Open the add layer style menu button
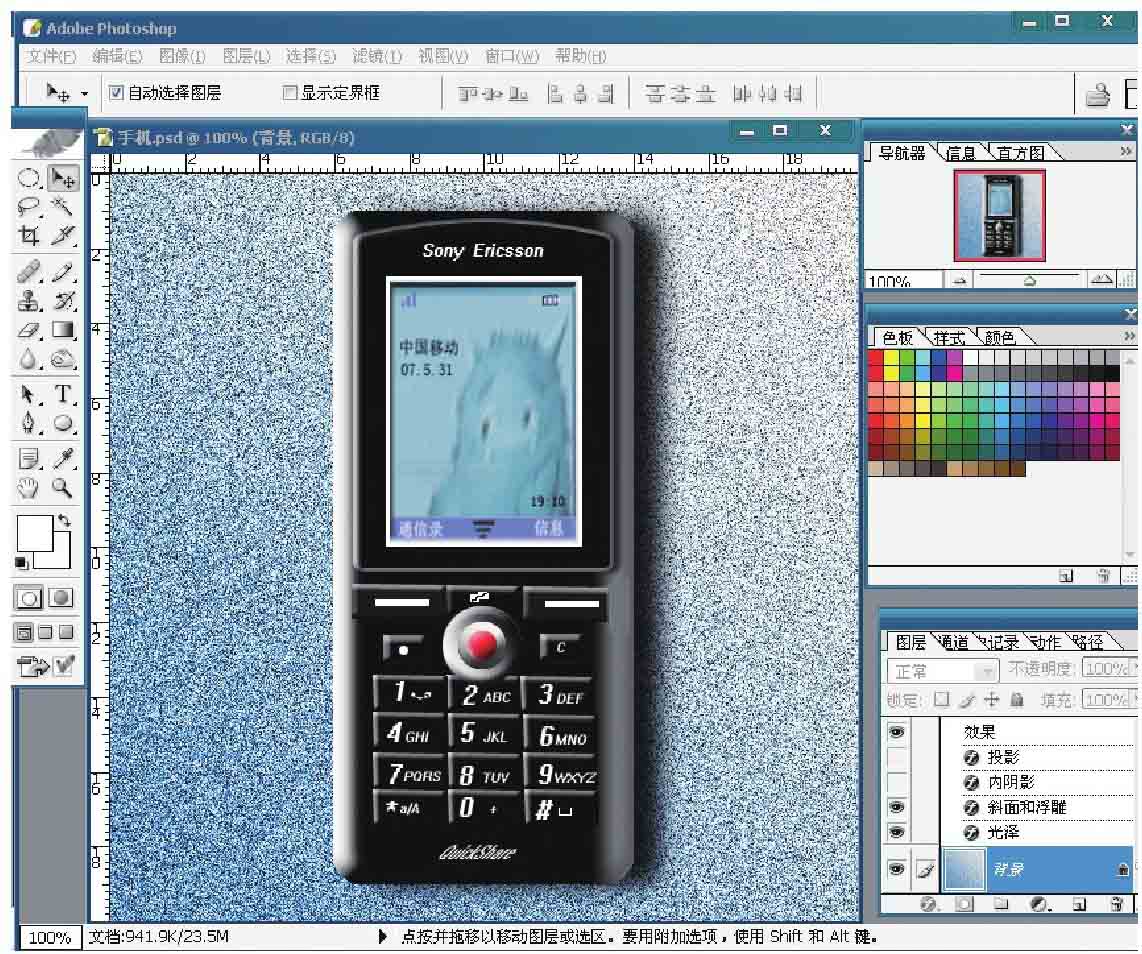 click(928, 904)
